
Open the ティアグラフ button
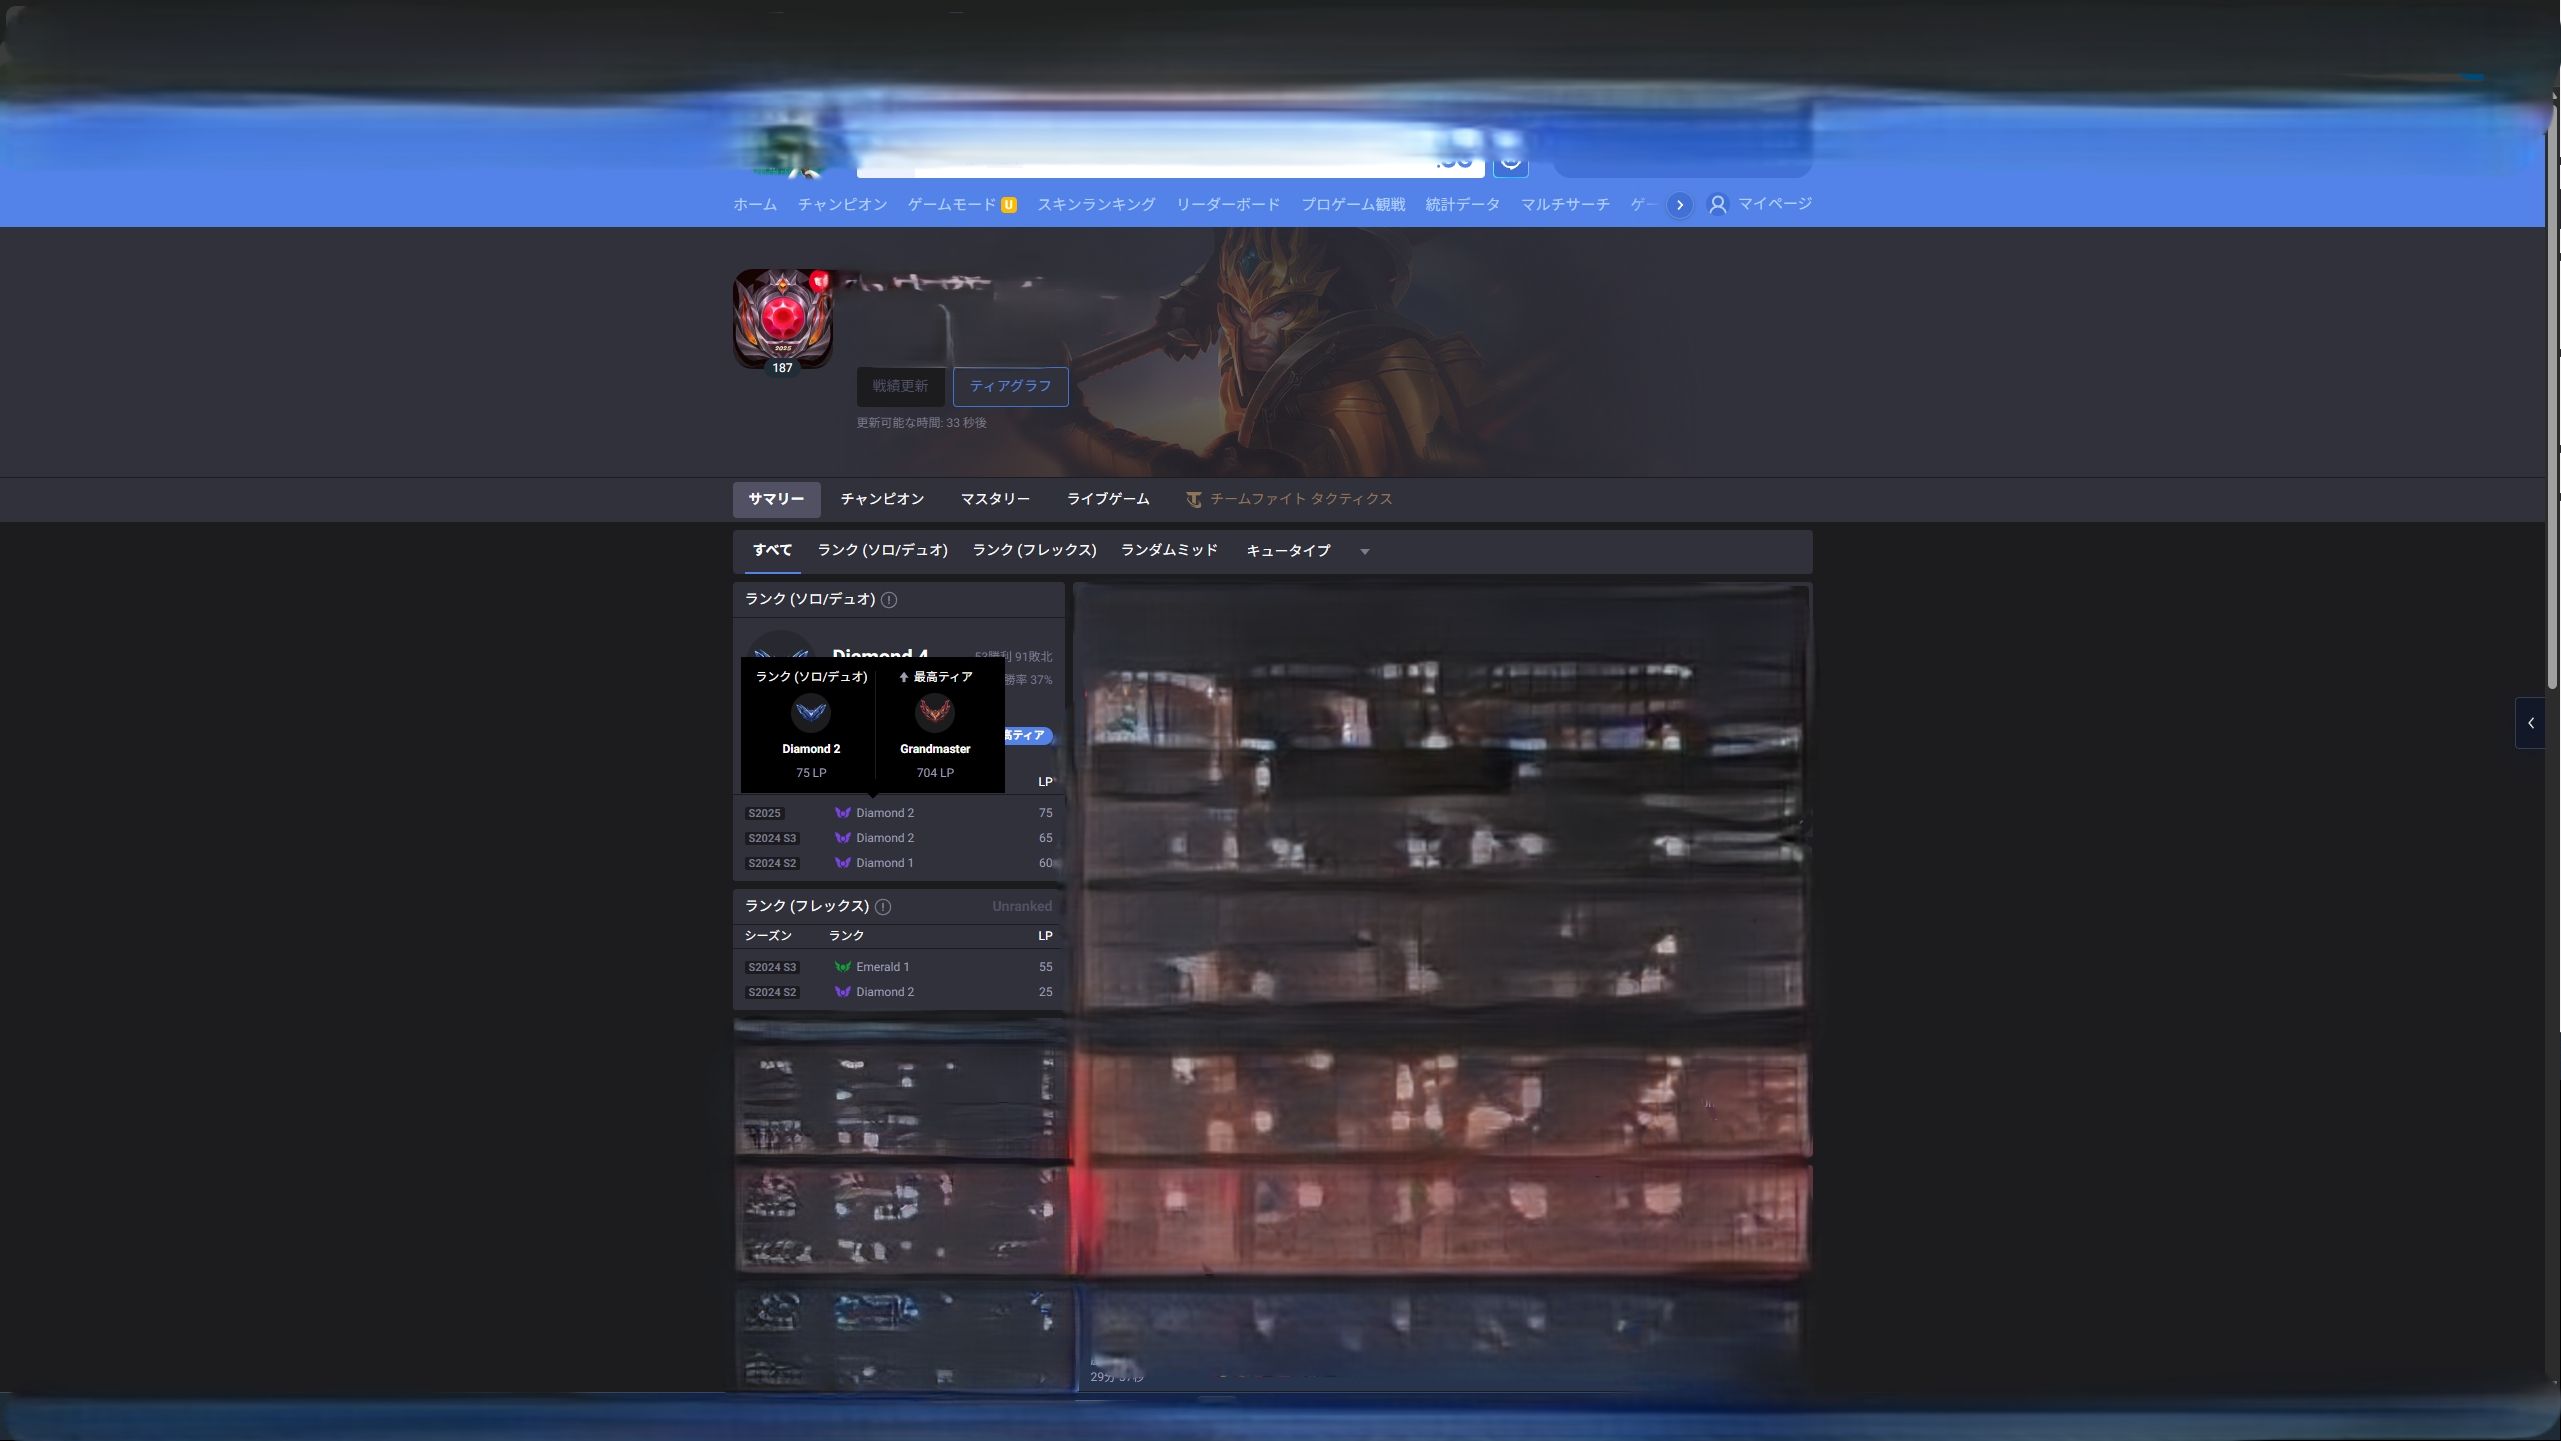(x=1010, y=386)
